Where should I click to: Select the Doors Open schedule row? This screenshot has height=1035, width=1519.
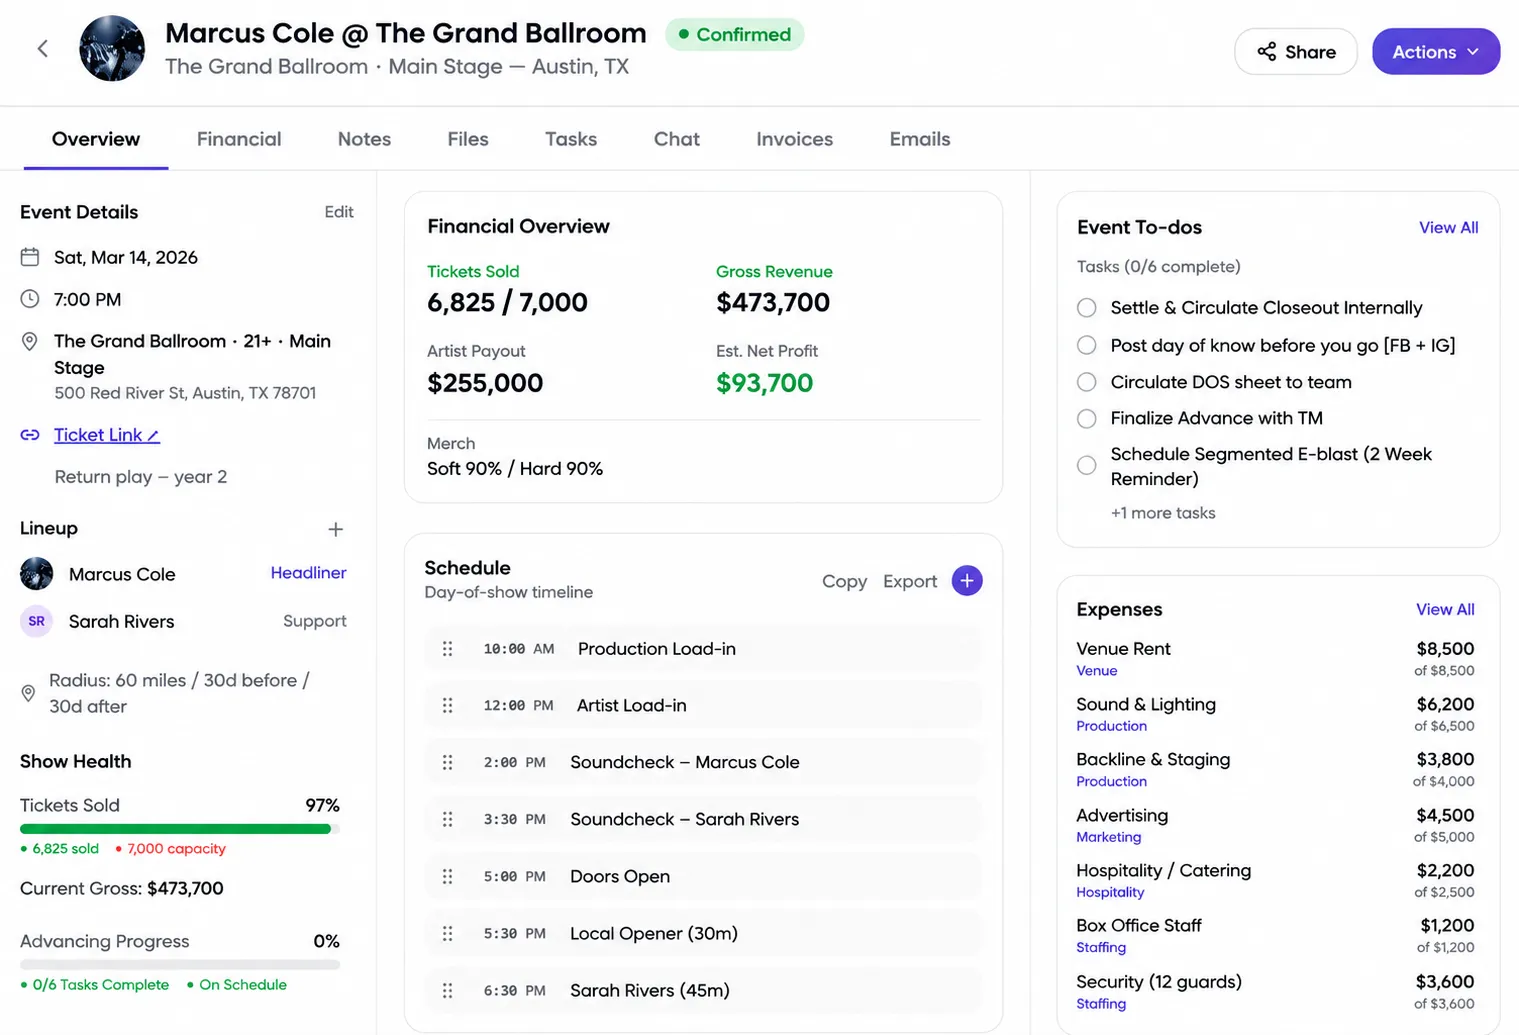tap(703, 877)
